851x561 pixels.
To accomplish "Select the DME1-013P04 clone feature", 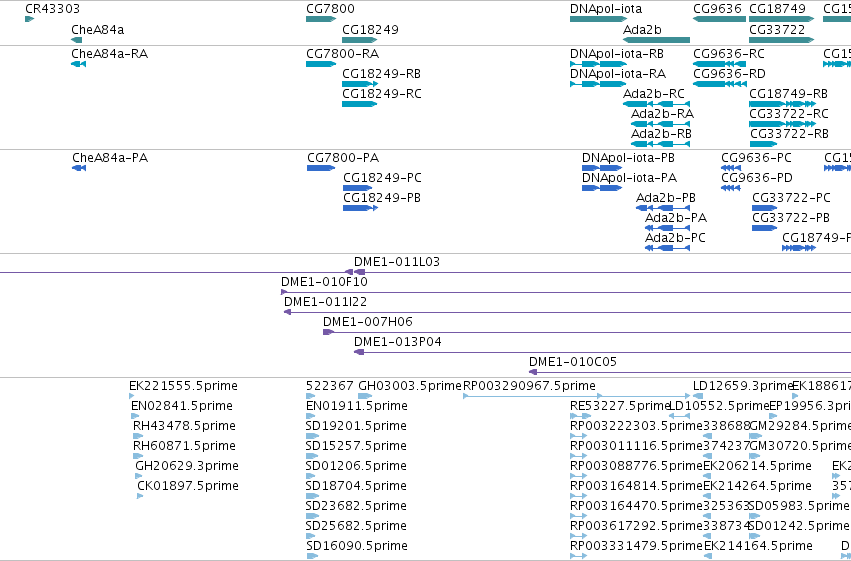I will 602,353.
